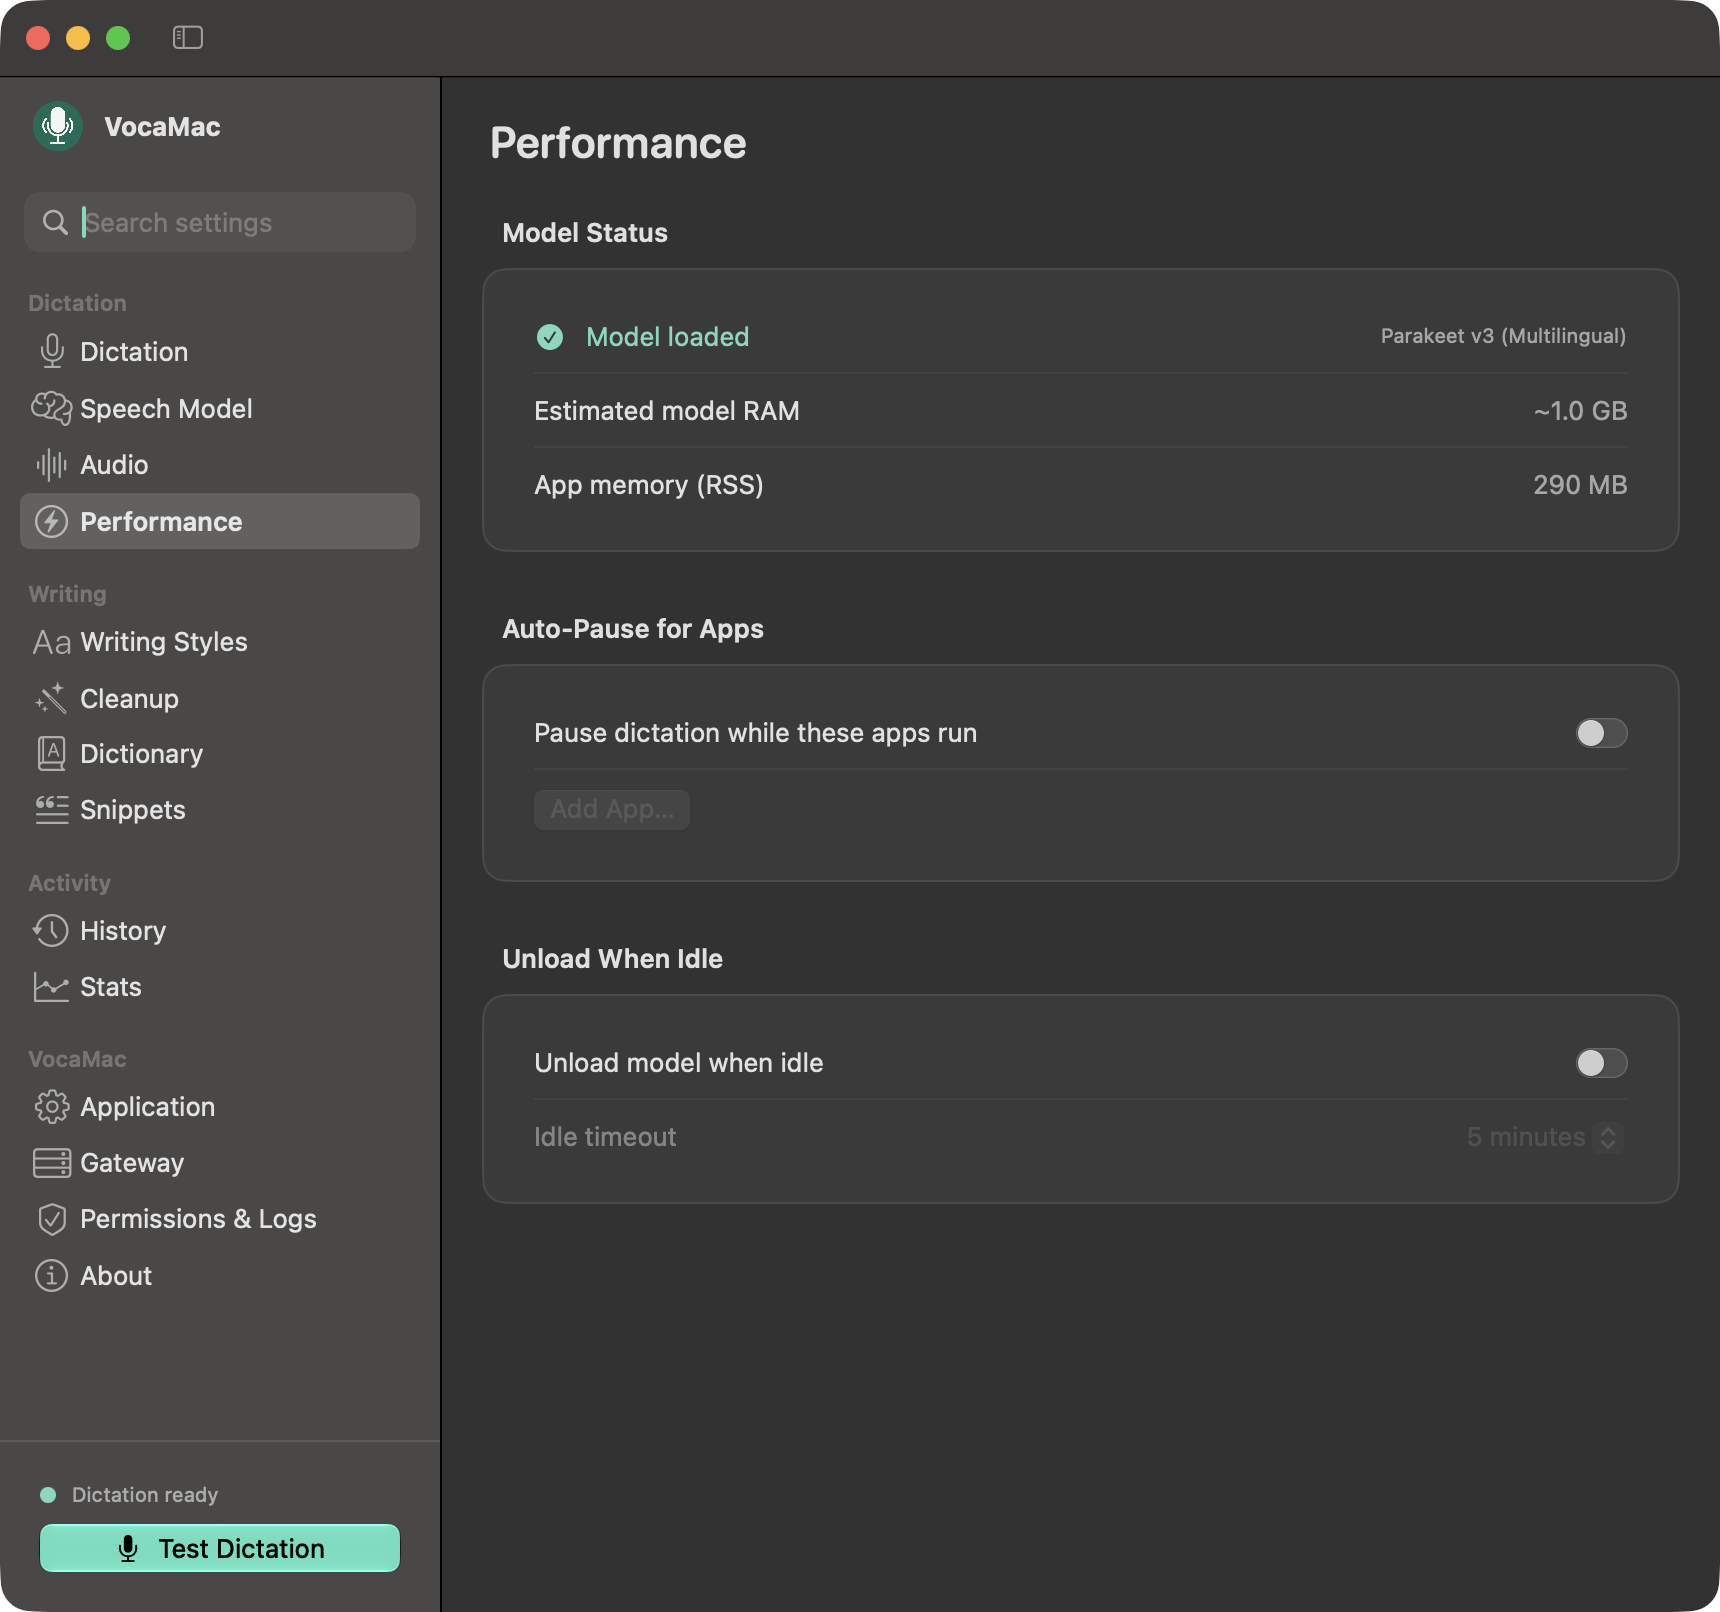The height and width of the screenshot is (1612, 1720).
Task: Click the green Model loaded checkmark
Action: tap(550, 337)
